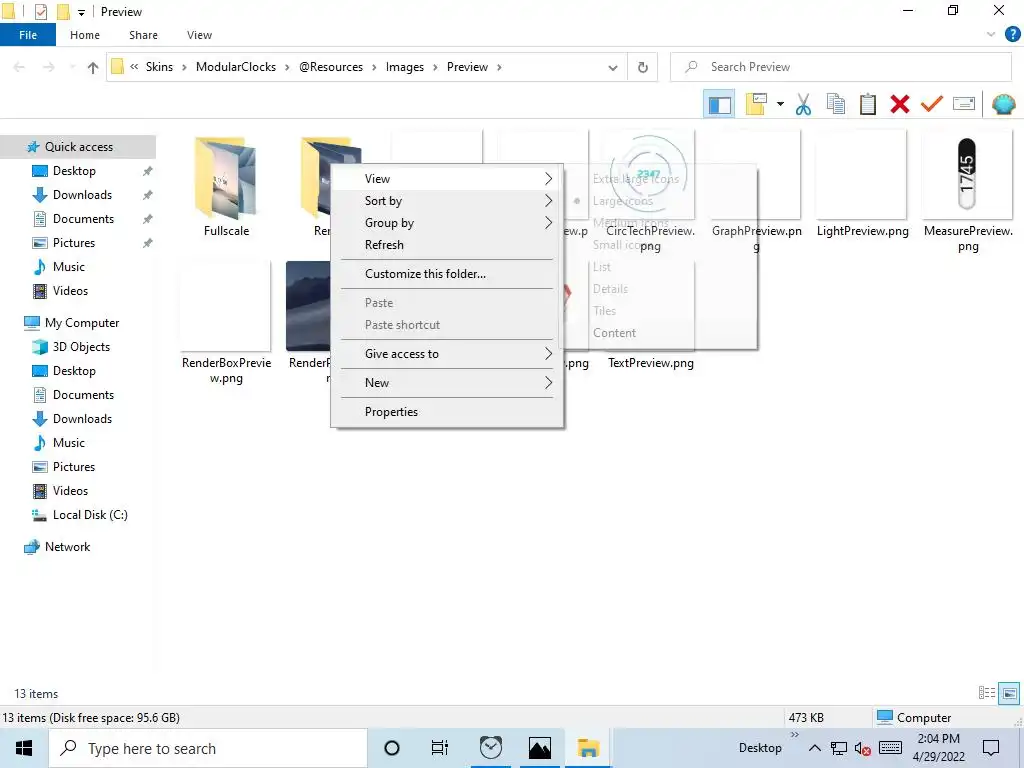Switch to Details view in status bar
Screen dimensions: 1024x768
[987, 693]
